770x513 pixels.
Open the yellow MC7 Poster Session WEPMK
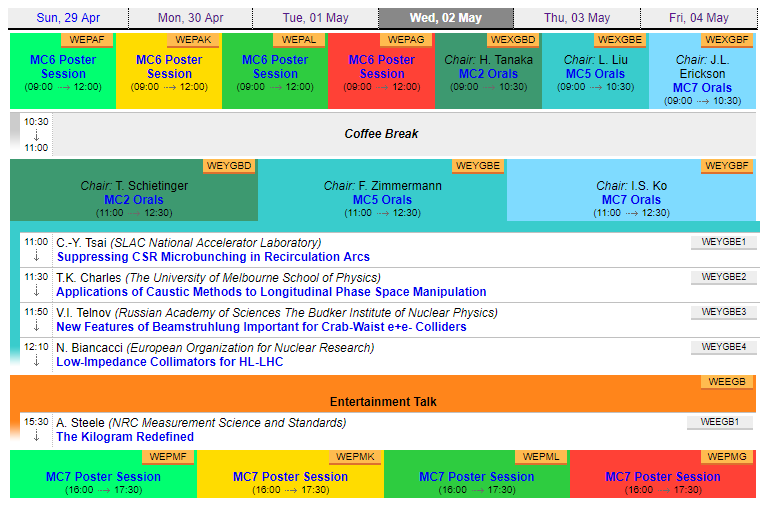(290, 477)
